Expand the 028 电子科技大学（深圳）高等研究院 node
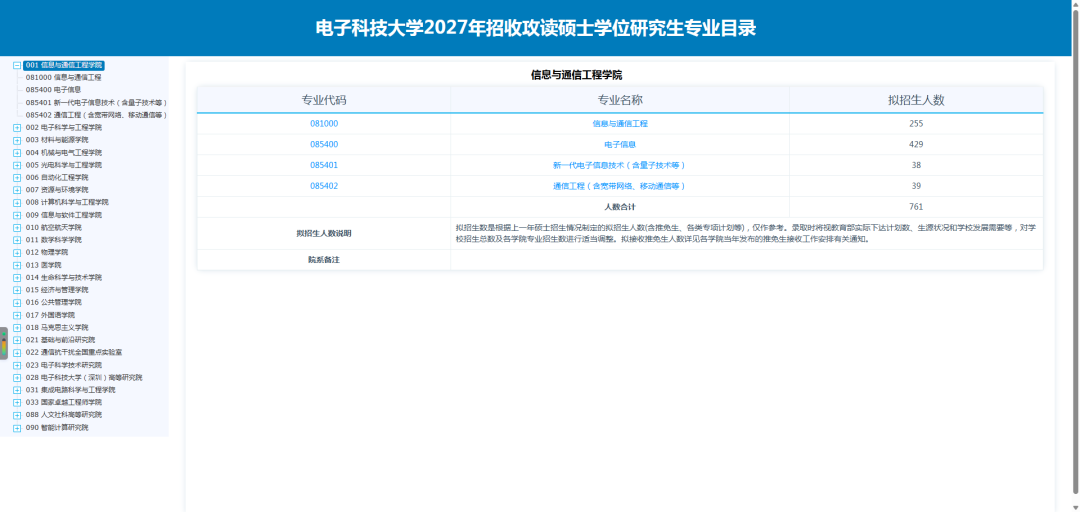Screen dimensions: 1080x512 [17, 378]
